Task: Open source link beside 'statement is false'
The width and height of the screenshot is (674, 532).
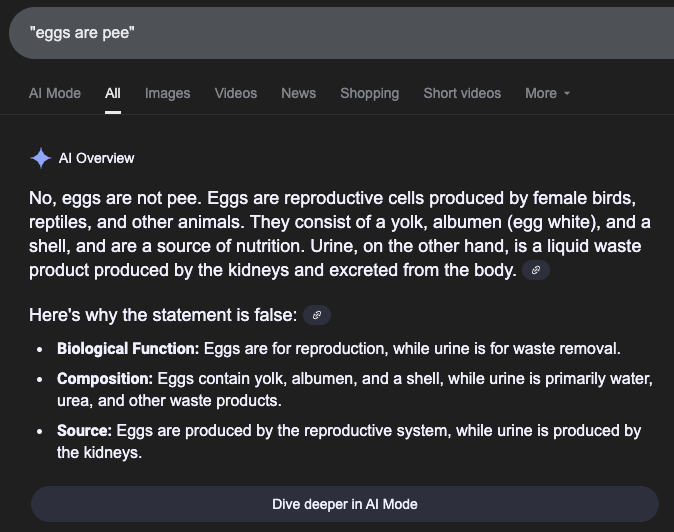Action: [x=317, y=315]
